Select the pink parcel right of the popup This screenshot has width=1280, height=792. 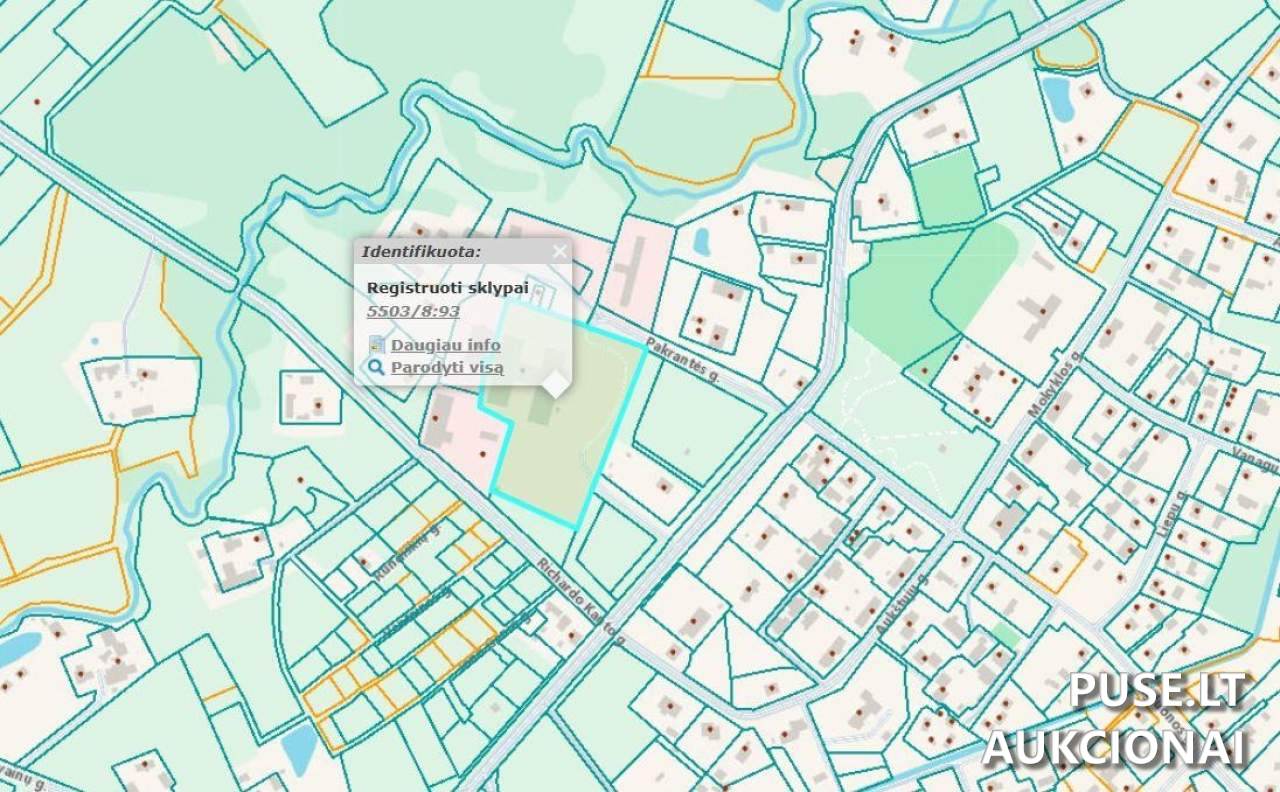(x=637, y=265)
